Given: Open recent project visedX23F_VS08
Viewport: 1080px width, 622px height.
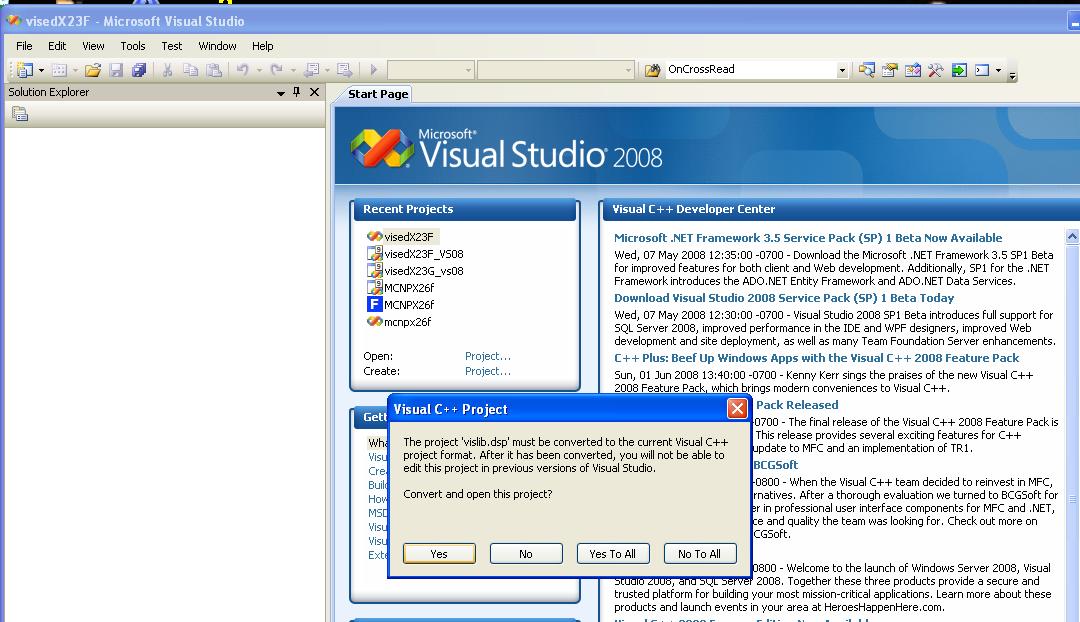Looking at the screenshot, I should 424,254.
